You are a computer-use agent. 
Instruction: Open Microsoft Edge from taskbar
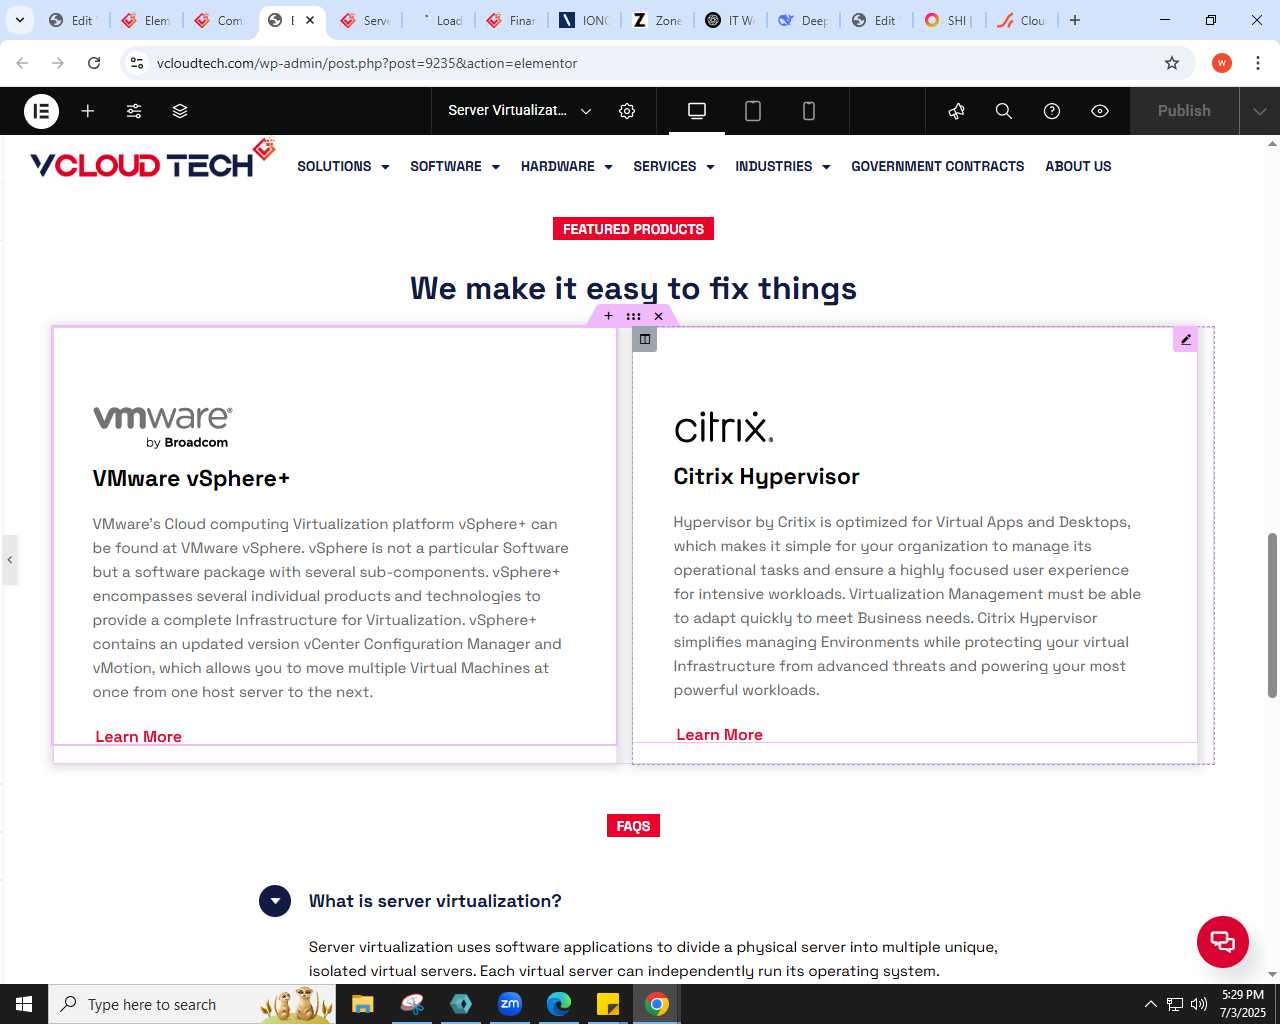click(559, 1004)
